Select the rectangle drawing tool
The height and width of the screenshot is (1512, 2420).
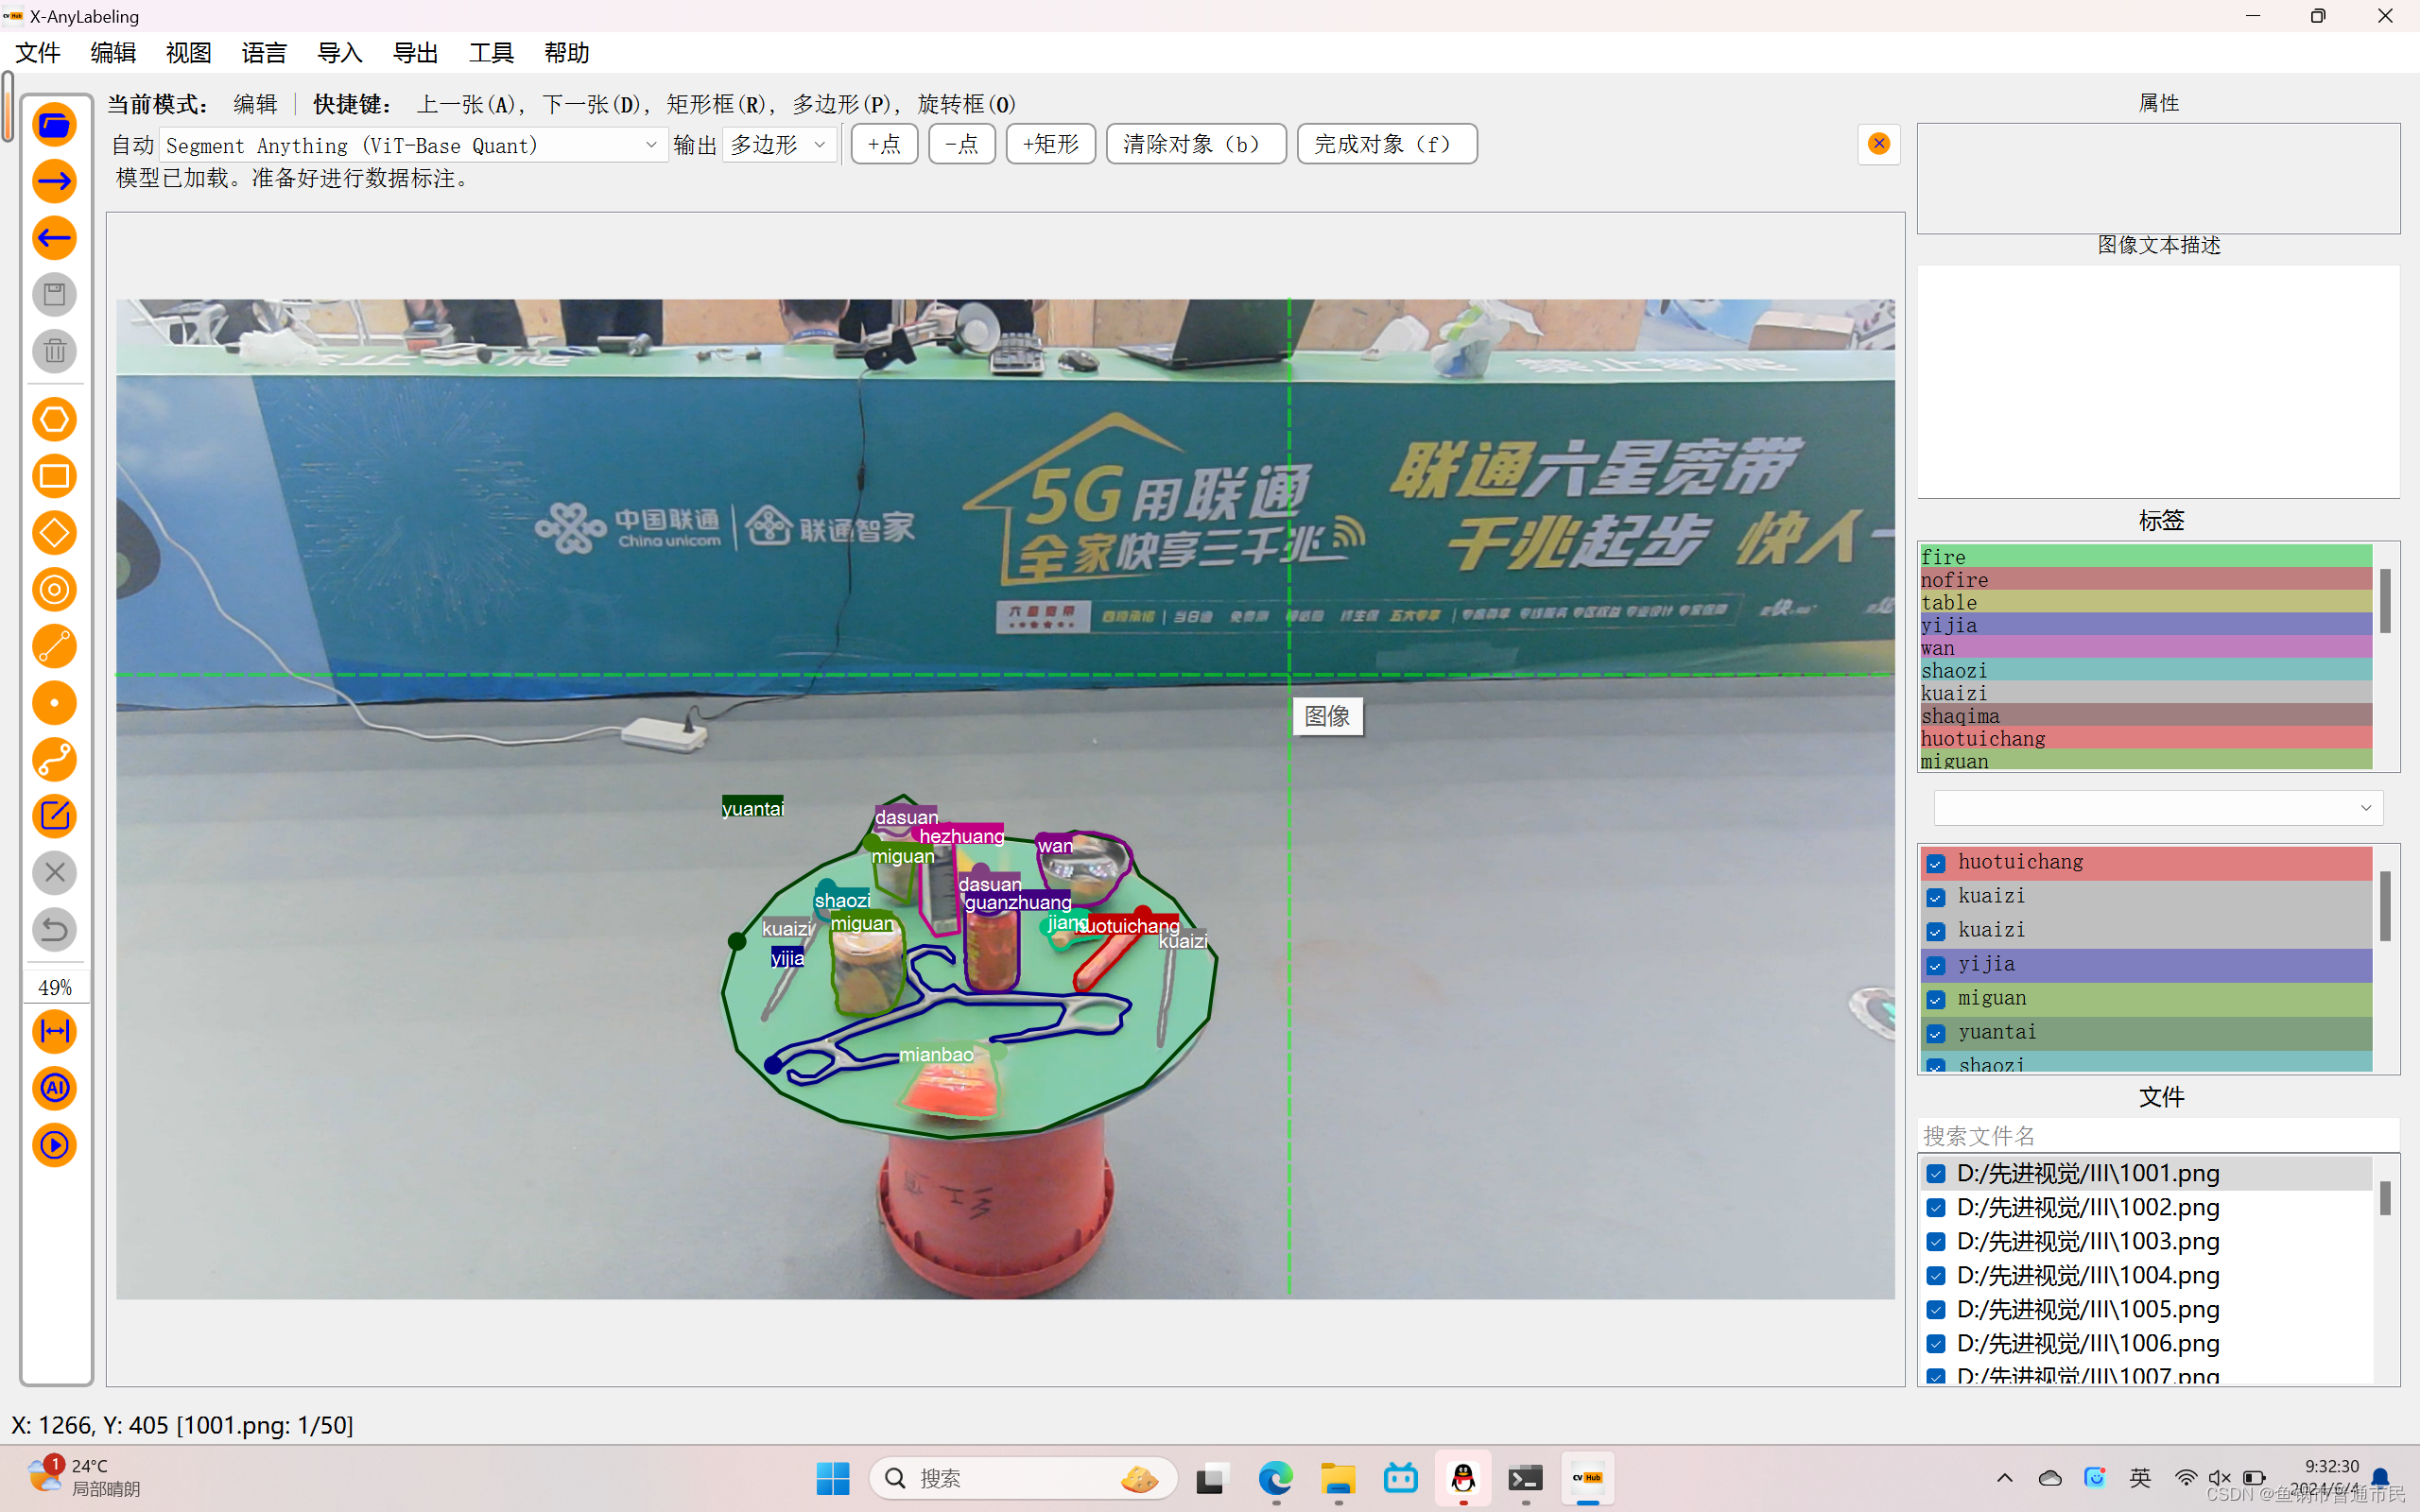pos(54,476)
